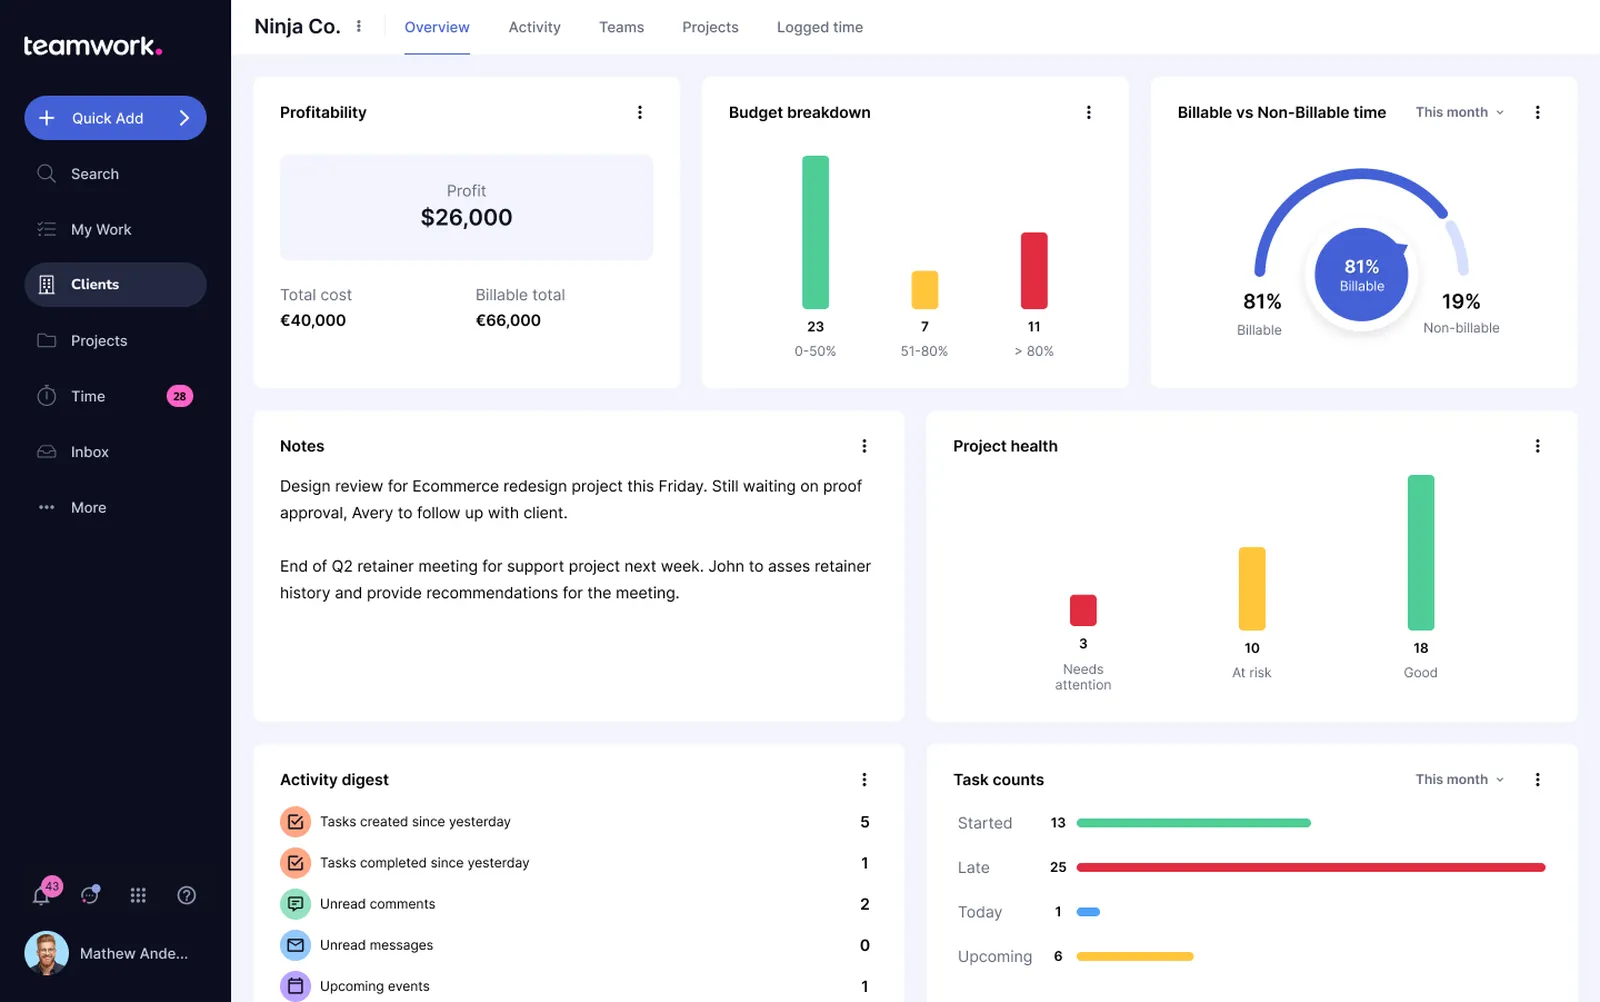This screenshot has height=1002, width=1600.
Task: Open the Projects sidebar icon
Action: click(x=46, y=340)
